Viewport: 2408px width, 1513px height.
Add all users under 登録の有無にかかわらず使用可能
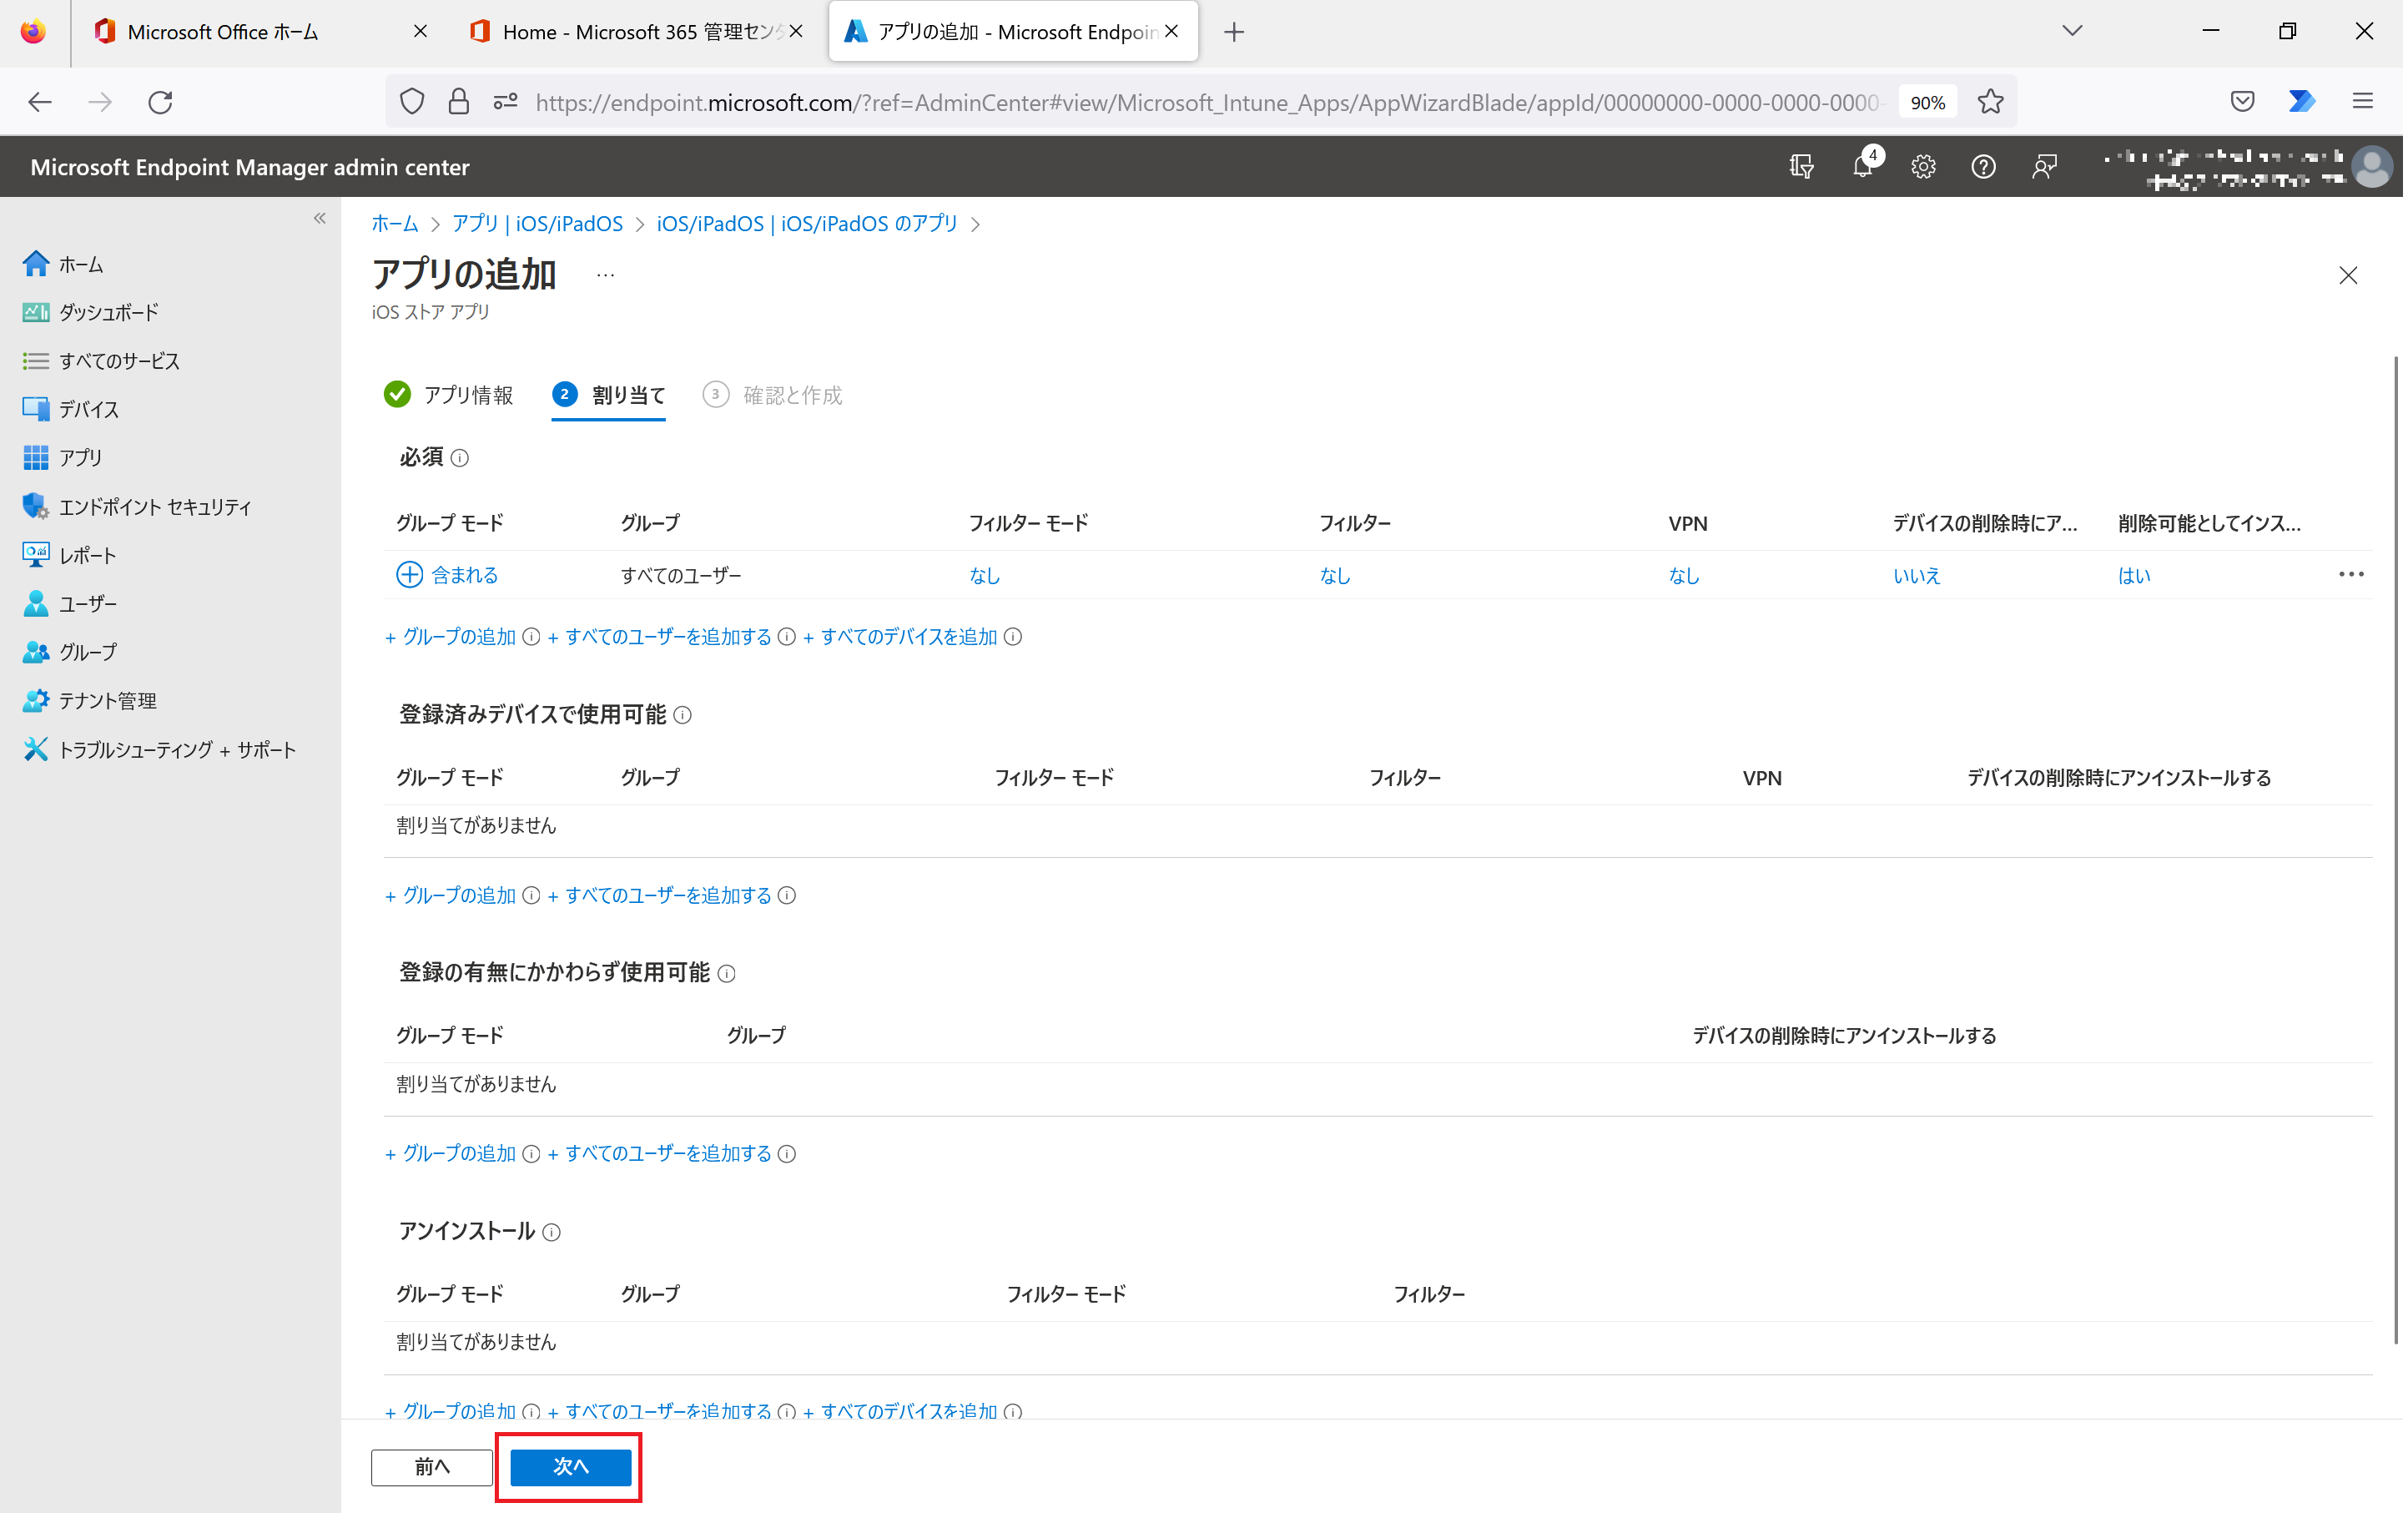(660, 1154)
